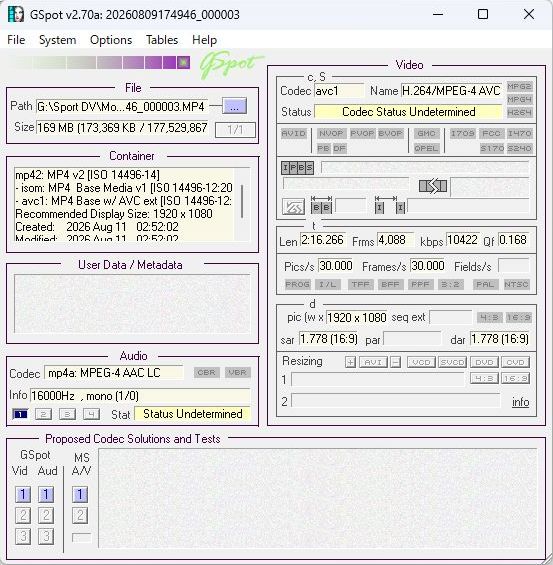The image size is (553, 565).
Task: Click the Path field showing 46_000003.MP4
Action: click(x=122, y=107)
